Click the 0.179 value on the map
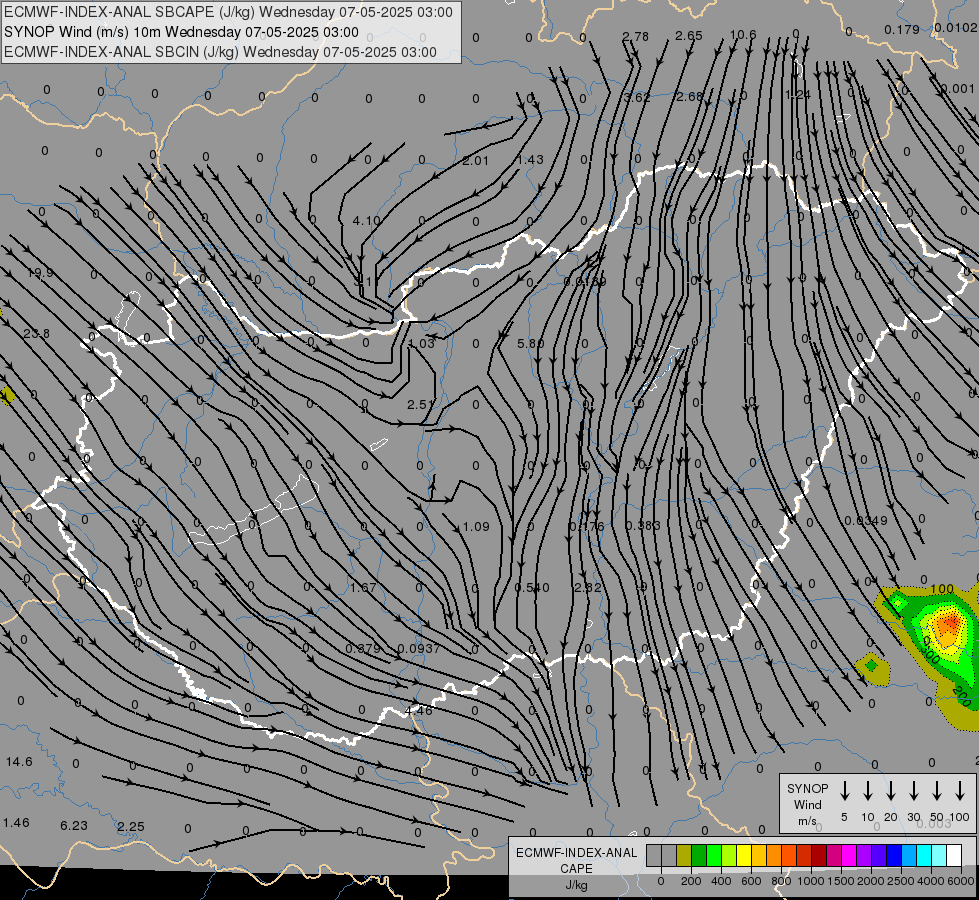This screenshot has height=900, width=979. click(902, 29)
